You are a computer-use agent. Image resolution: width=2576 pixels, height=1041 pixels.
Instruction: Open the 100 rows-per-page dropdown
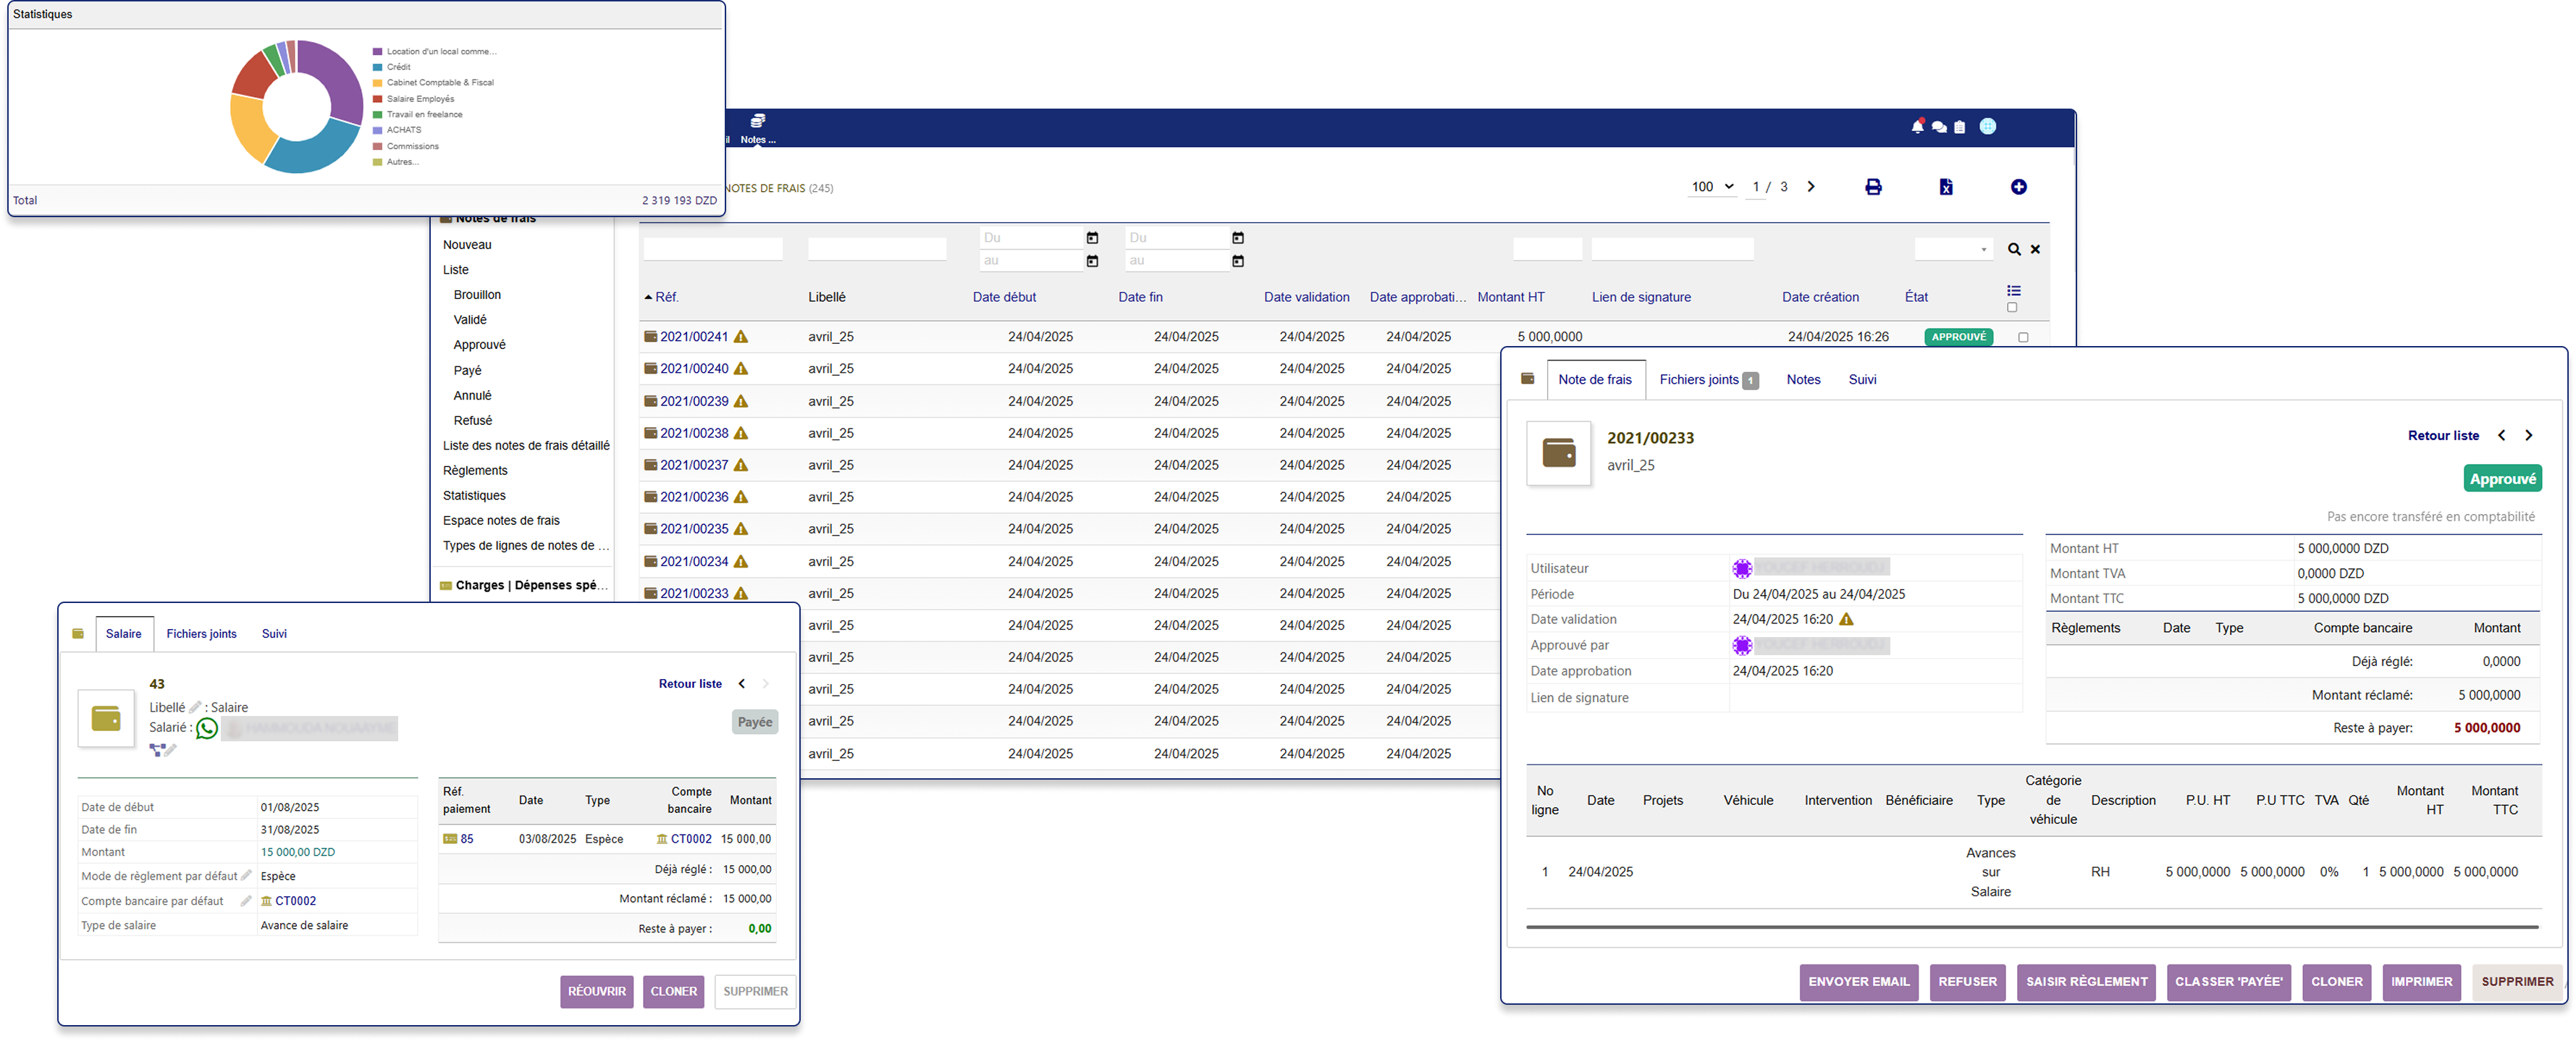point(1712,187)
